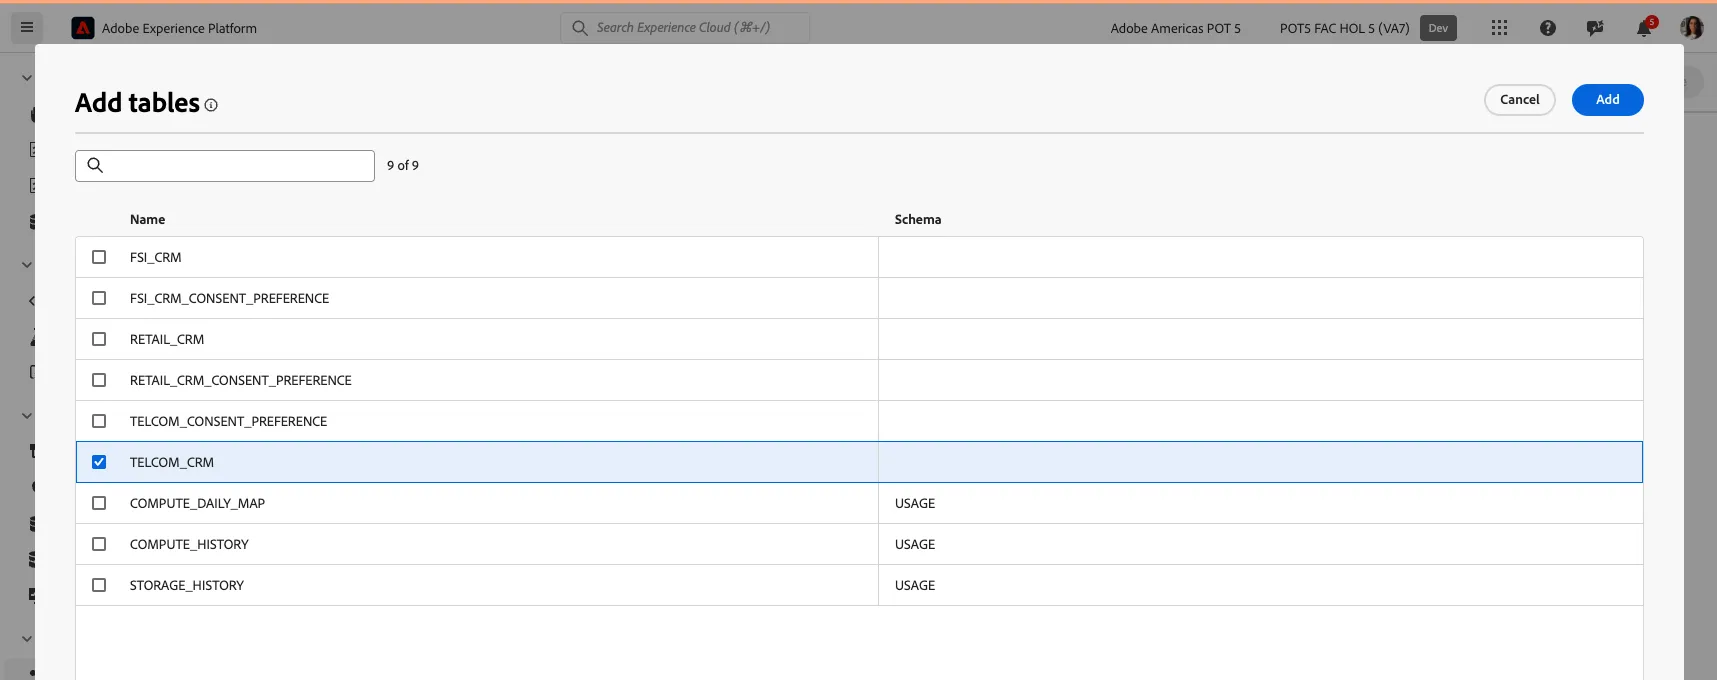Select the RETAIL_CRM table name
Viewport: 1717px width, 680px height.
tap(167, 339)
